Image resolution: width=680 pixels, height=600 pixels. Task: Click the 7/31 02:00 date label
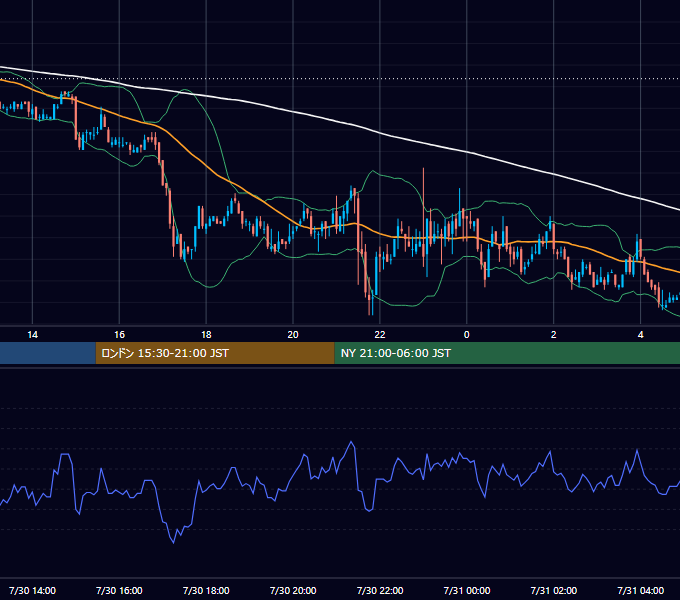pos(554,590)
